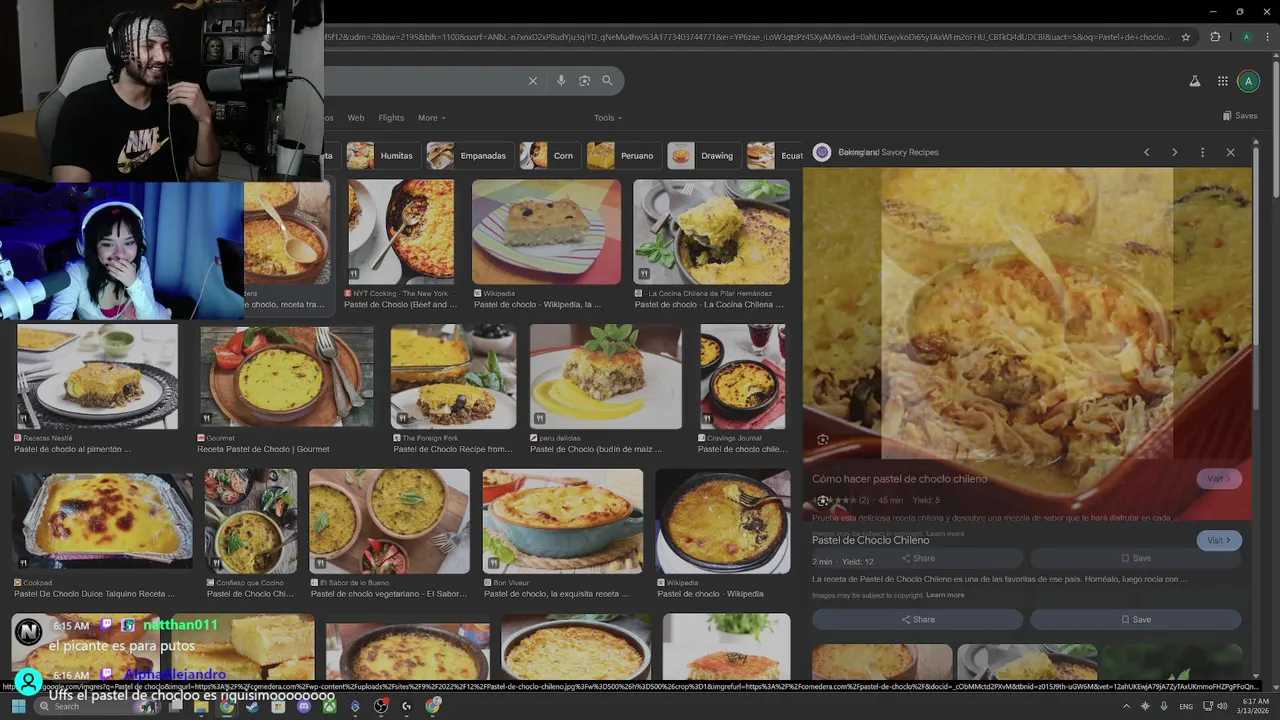Submit search using magnifier icon
This screenshot has width=1280, height=720.
[607, 81]
